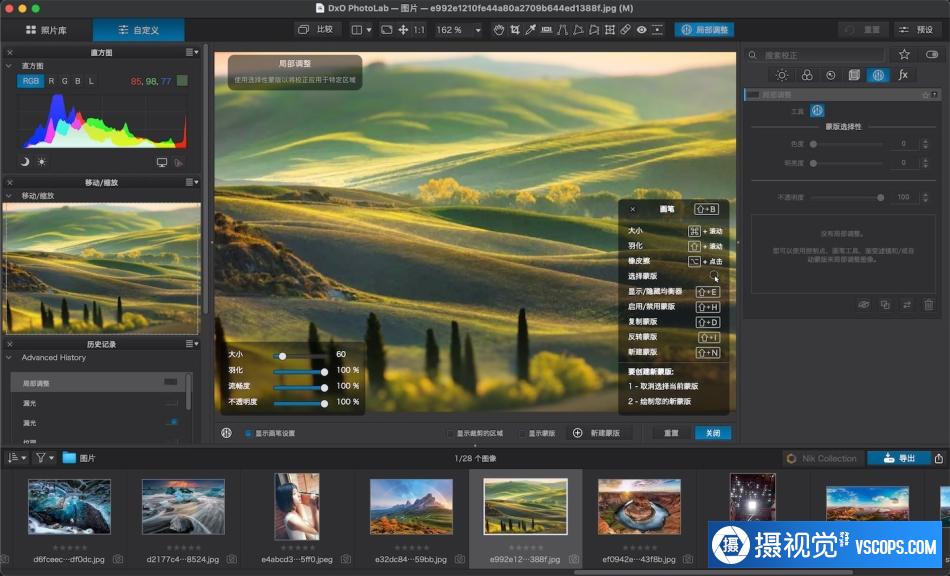Click the fit-to-screen zoom icon

click(x=386, y=30)
